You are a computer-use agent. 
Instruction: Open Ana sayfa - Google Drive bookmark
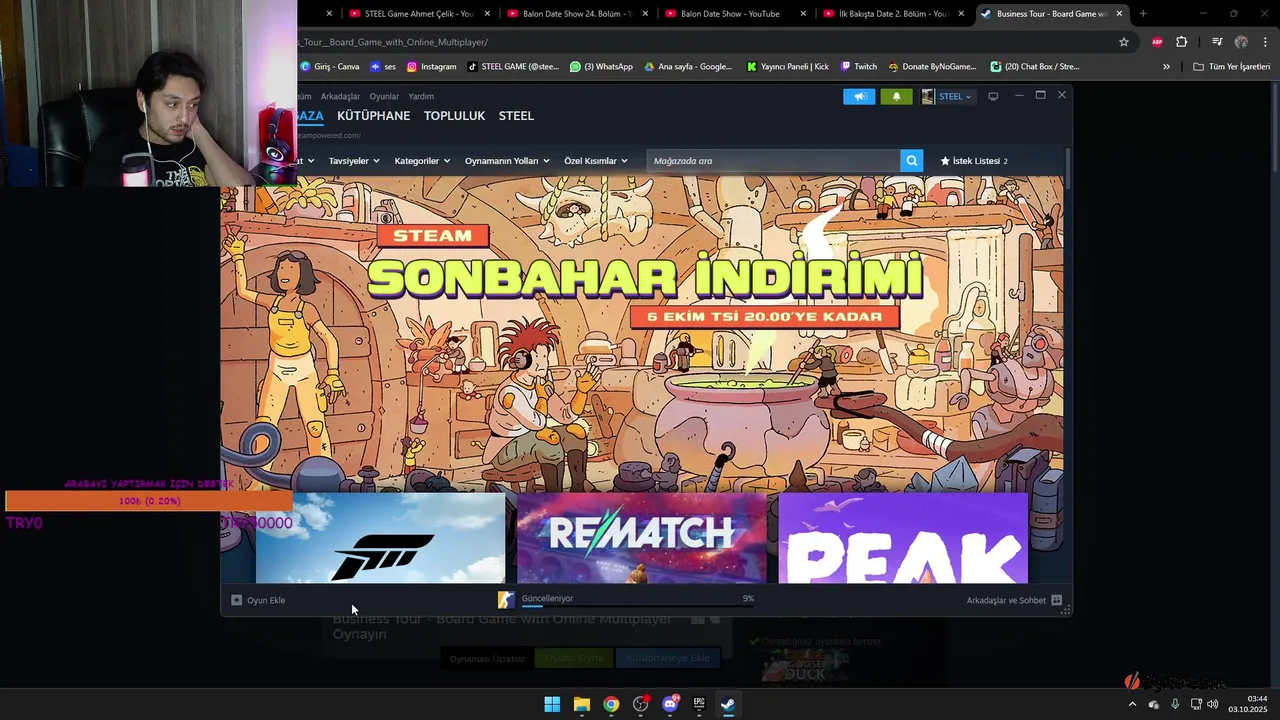688,67
